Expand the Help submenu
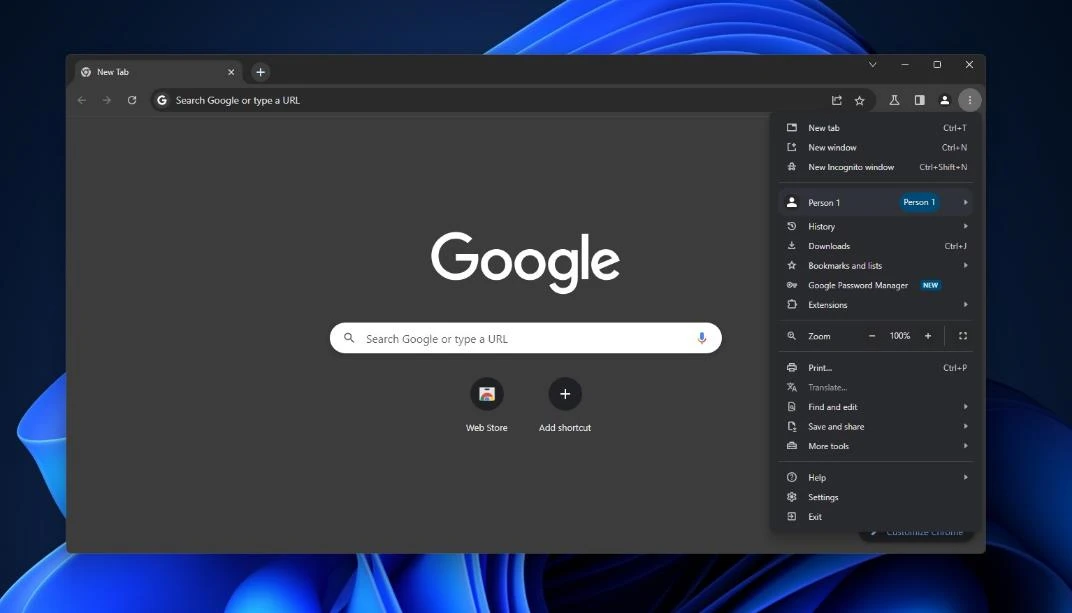Image resolution: width=1072 pixels, height=613 pixels. point(876,478)
